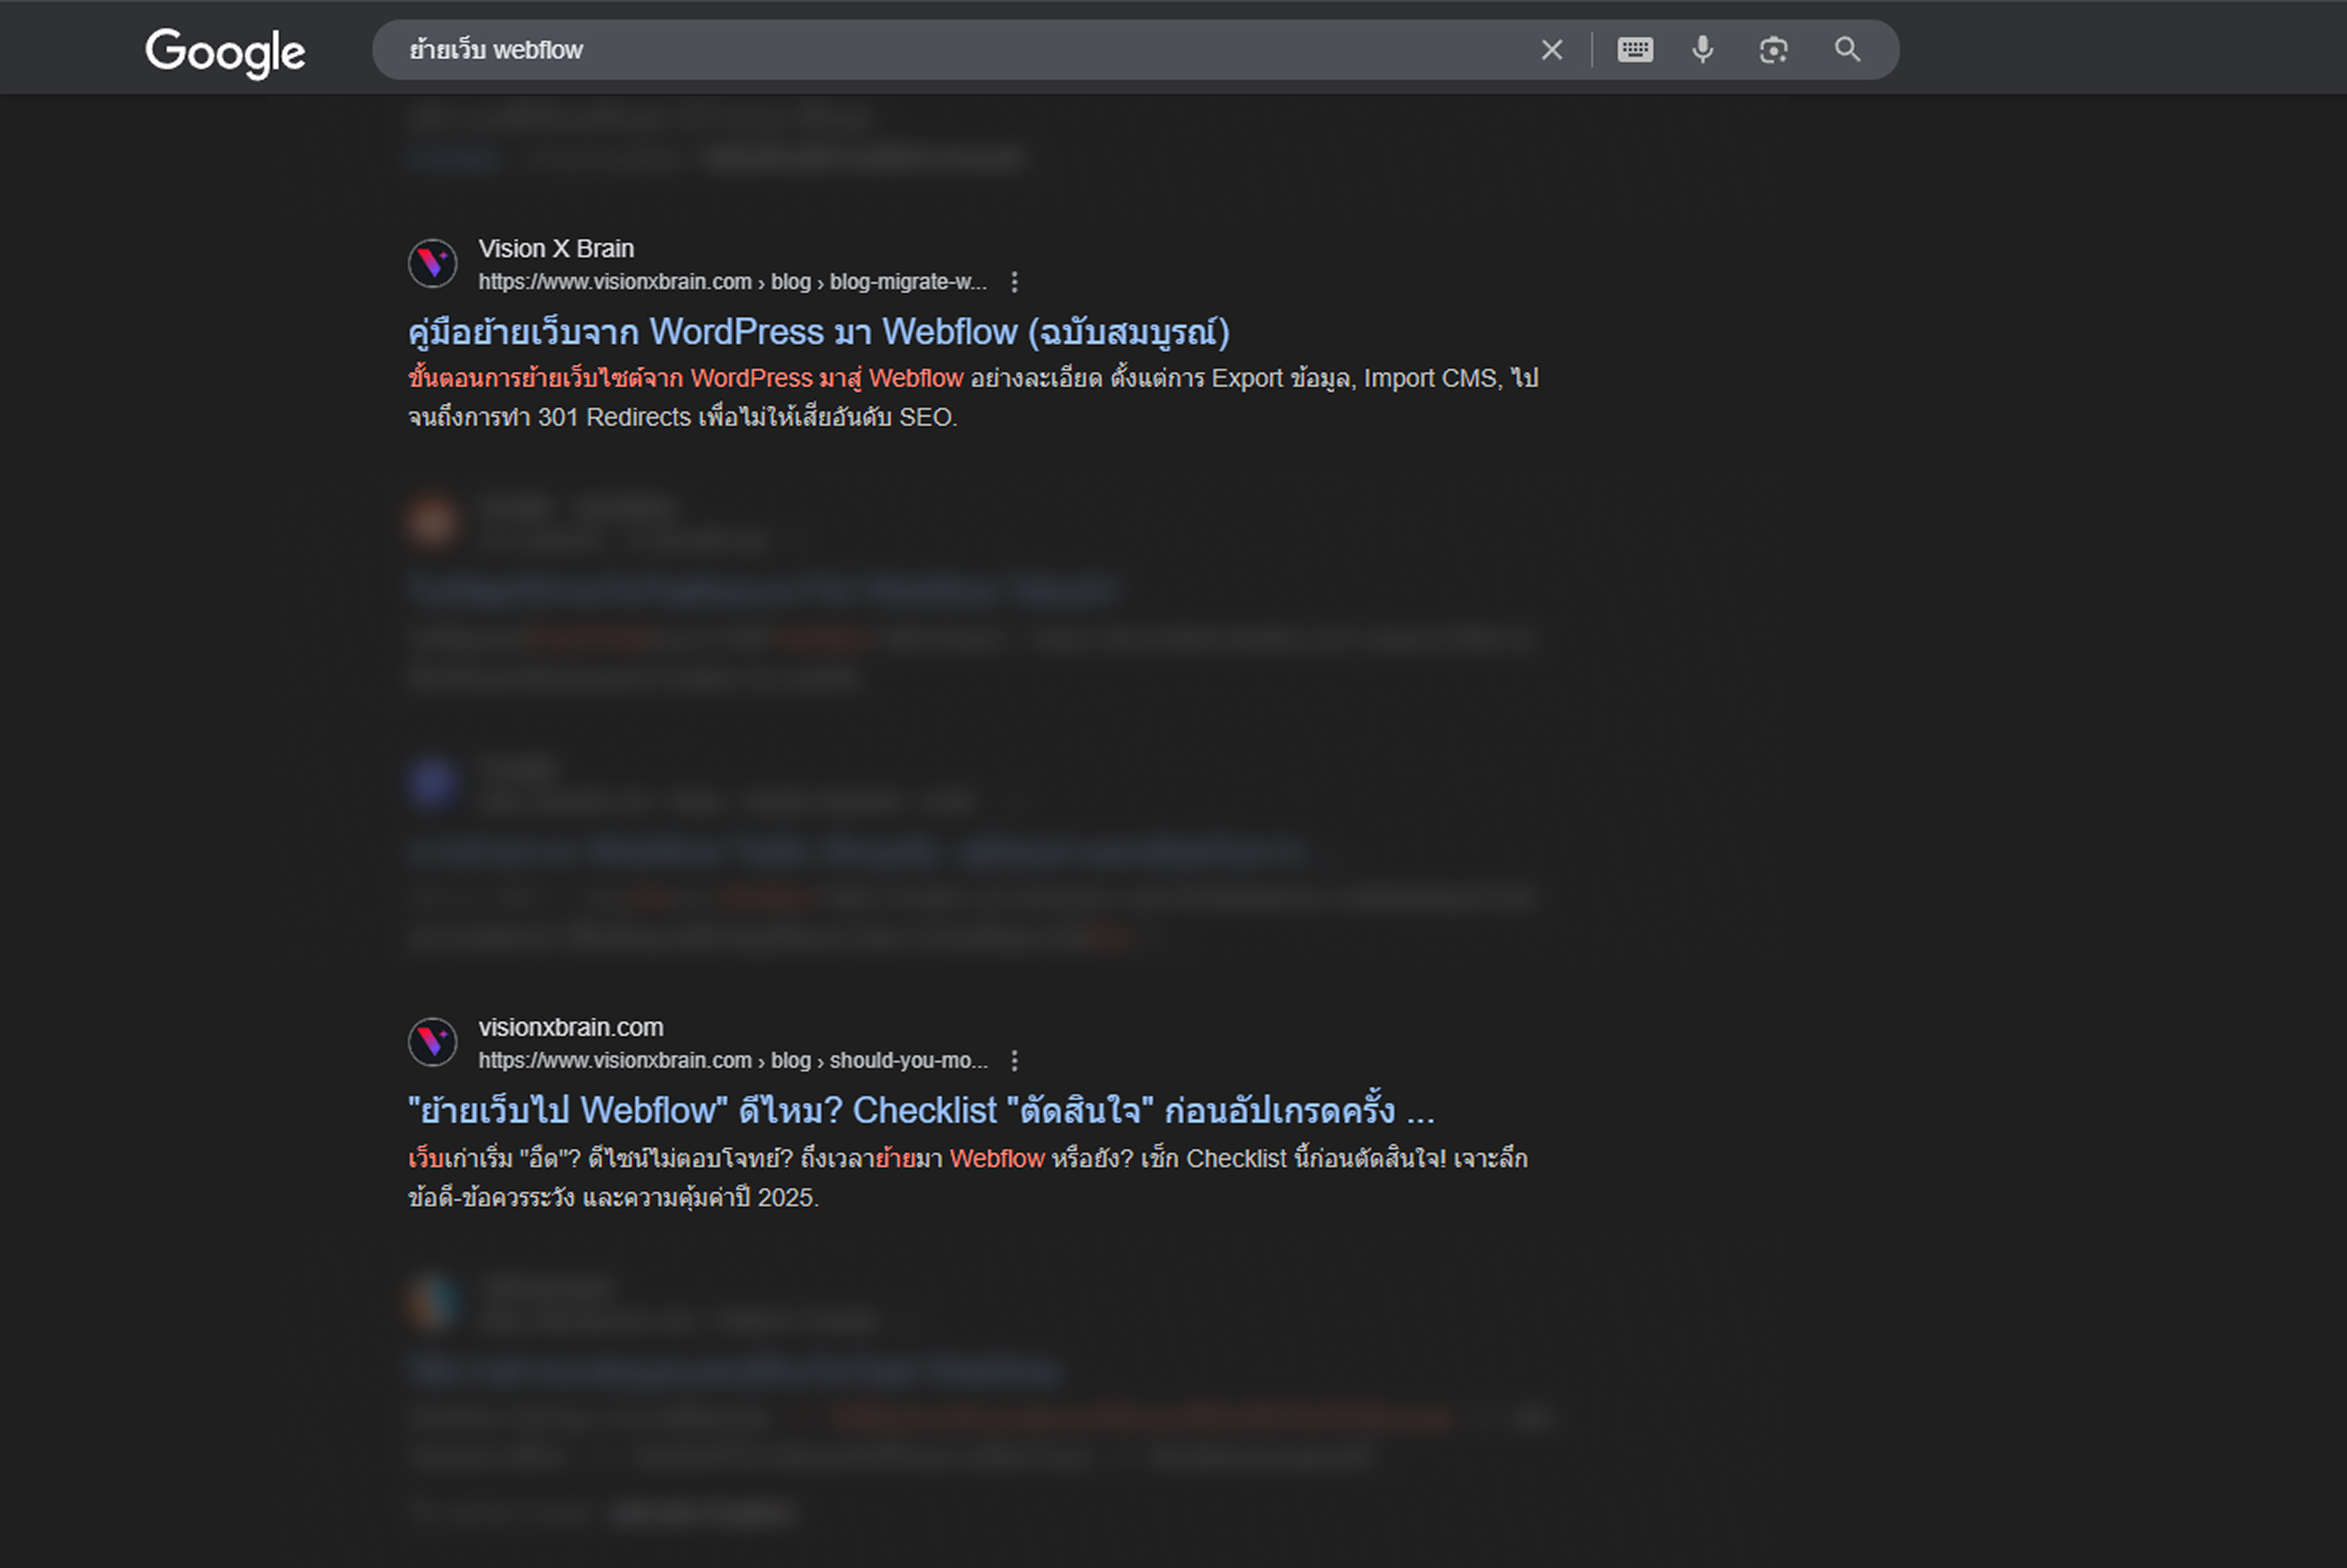The image size is (2347, 1568).
Task: Start voice search with the microphone icon
Action: [1702, 50]
